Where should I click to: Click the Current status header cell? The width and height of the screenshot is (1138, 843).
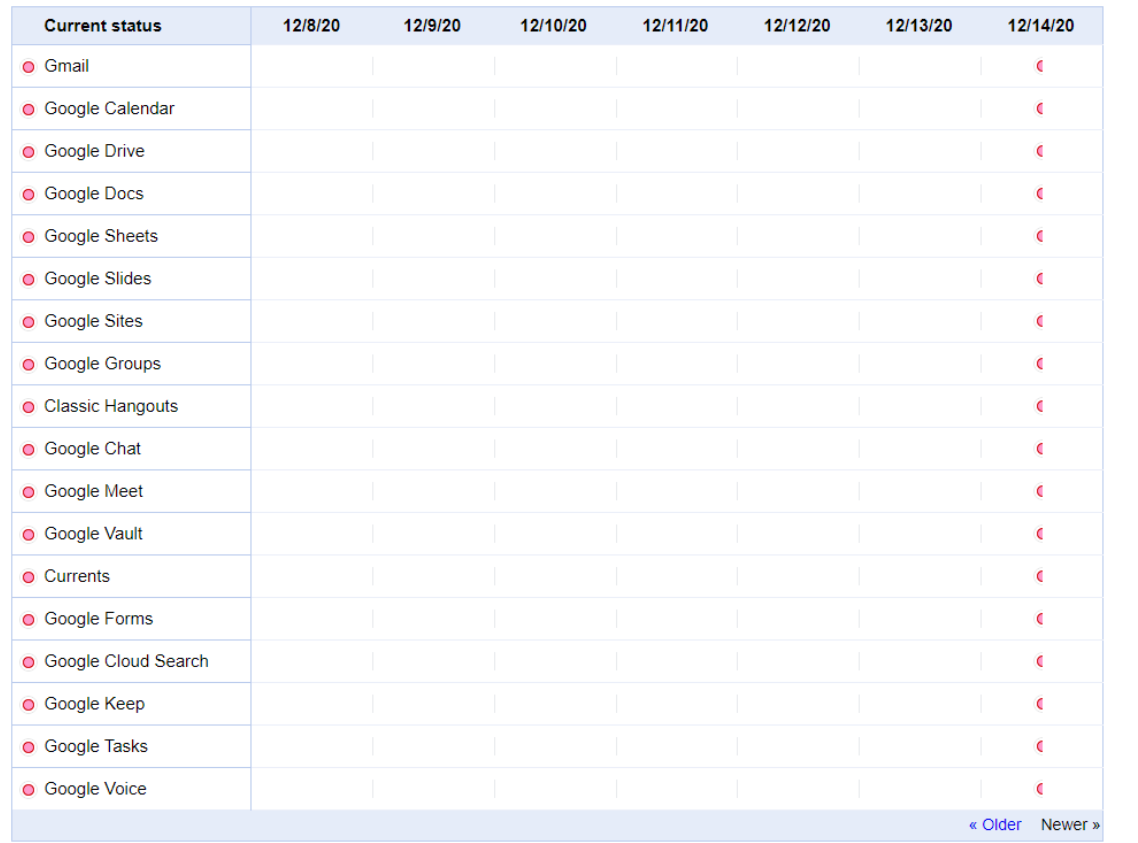coord(102,26)
